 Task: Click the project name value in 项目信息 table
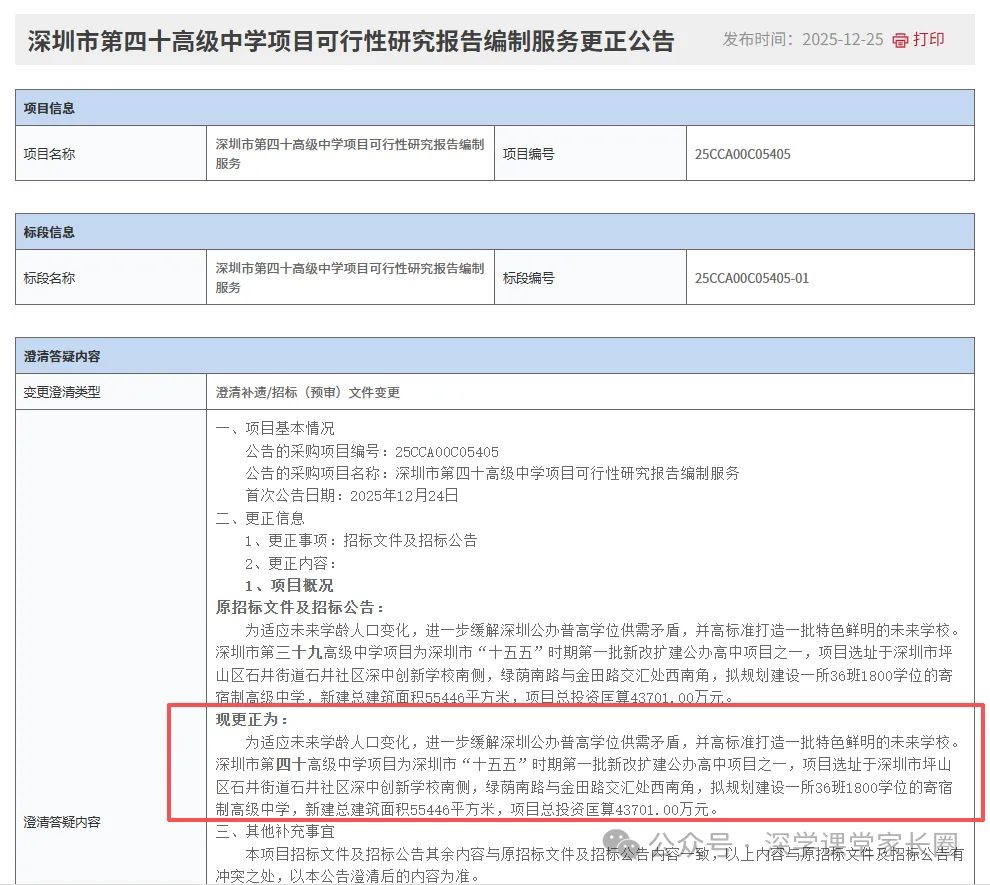tap(350, 153)
